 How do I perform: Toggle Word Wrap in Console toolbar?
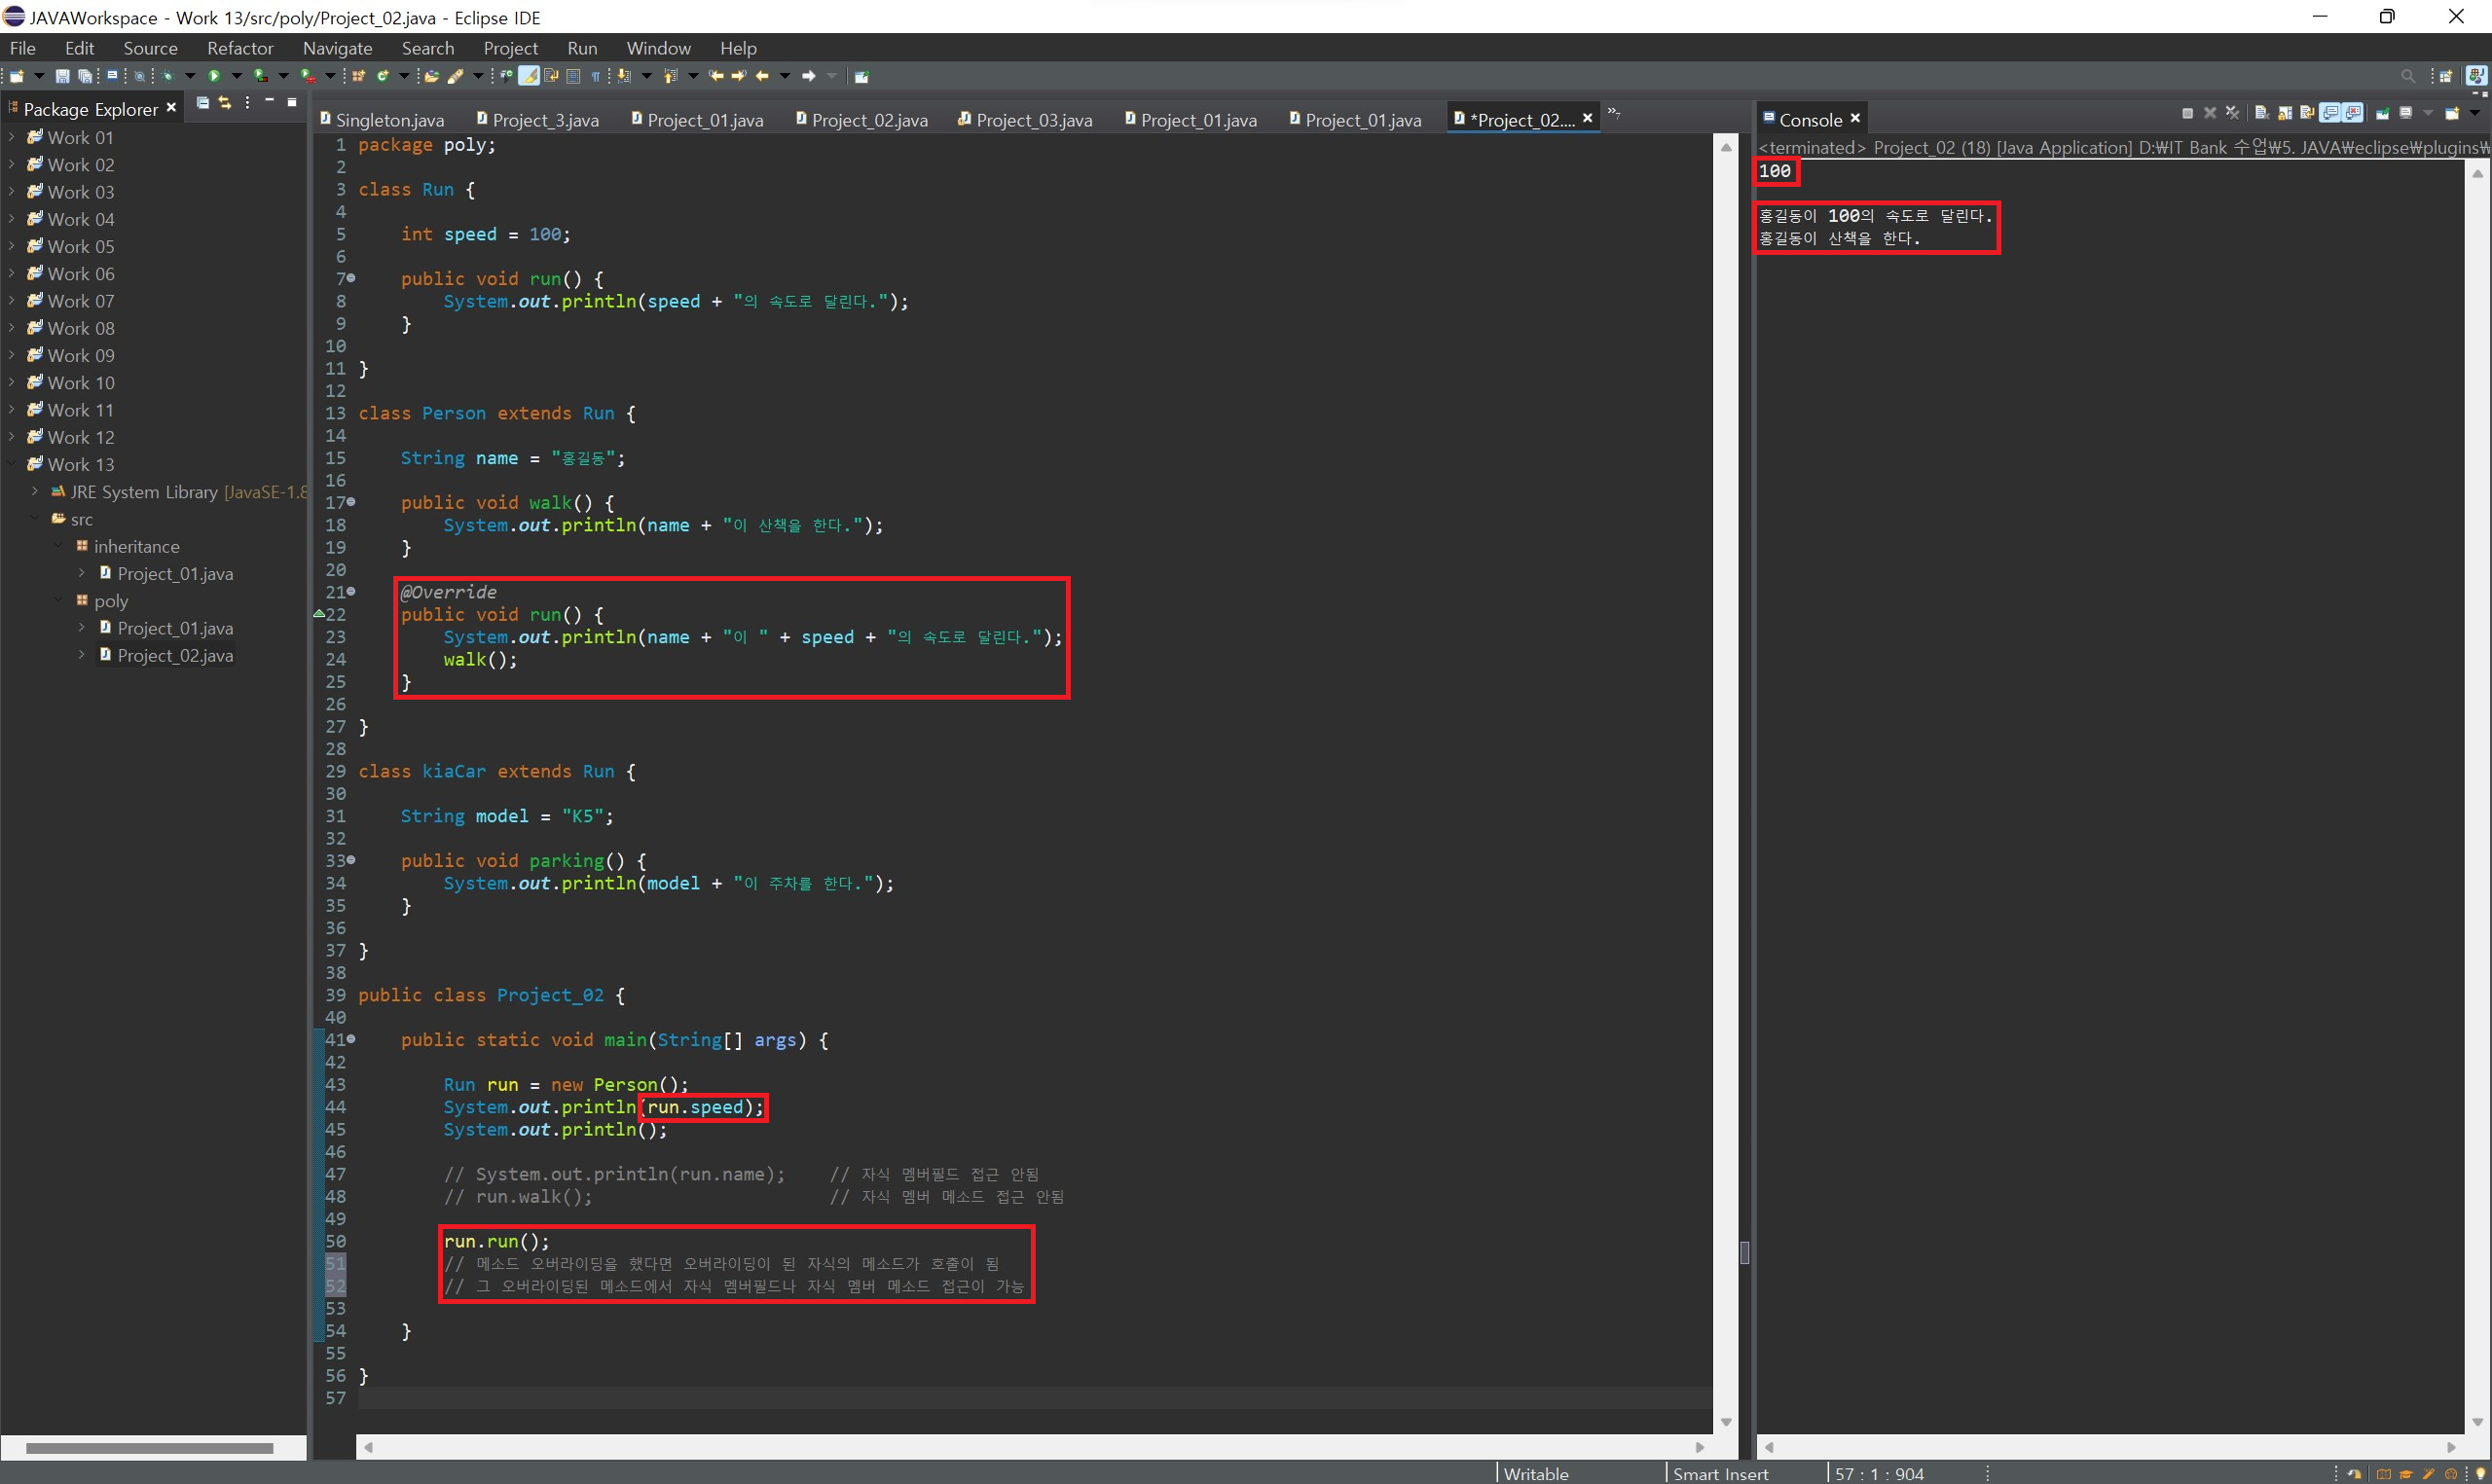(2308, 113)
